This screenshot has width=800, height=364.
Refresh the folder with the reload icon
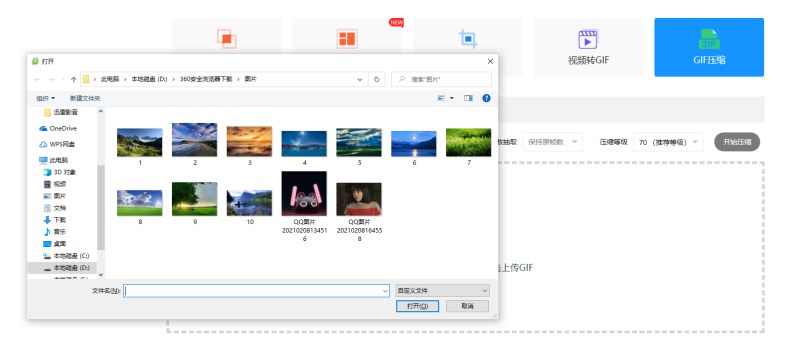(377, 79)
